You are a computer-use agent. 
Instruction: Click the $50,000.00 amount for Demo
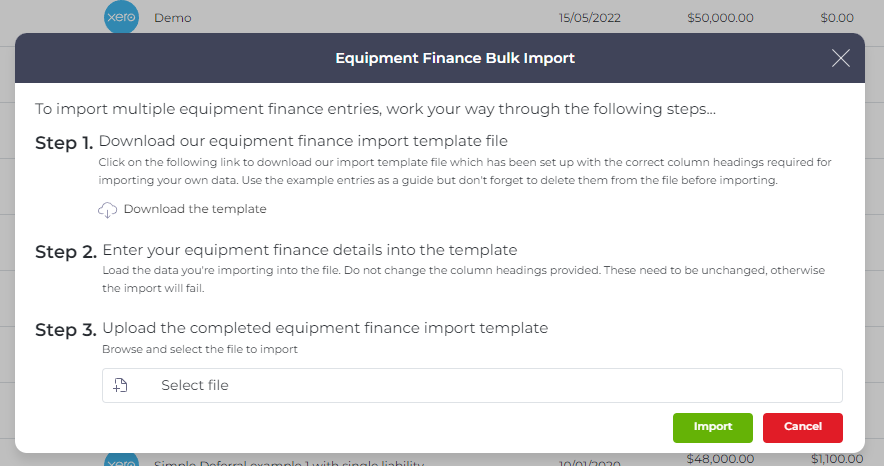(720, 18)
